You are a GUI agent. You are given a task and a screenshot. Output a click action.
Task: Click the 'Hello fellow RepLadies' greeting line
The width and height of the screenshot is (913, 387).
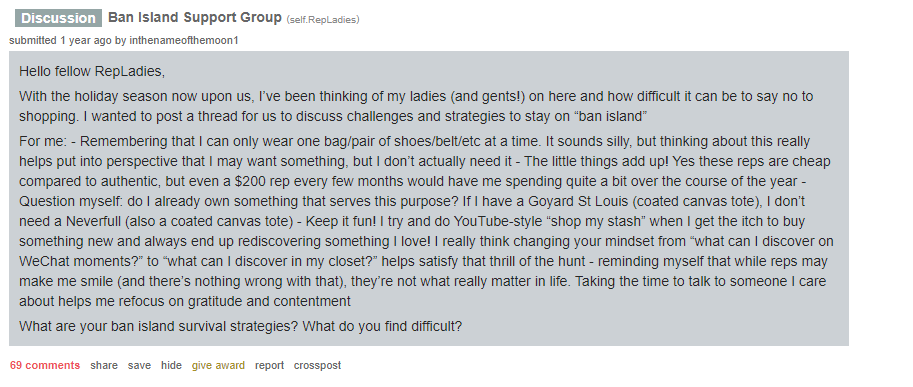pyautogui.click(x=92, y=72)
